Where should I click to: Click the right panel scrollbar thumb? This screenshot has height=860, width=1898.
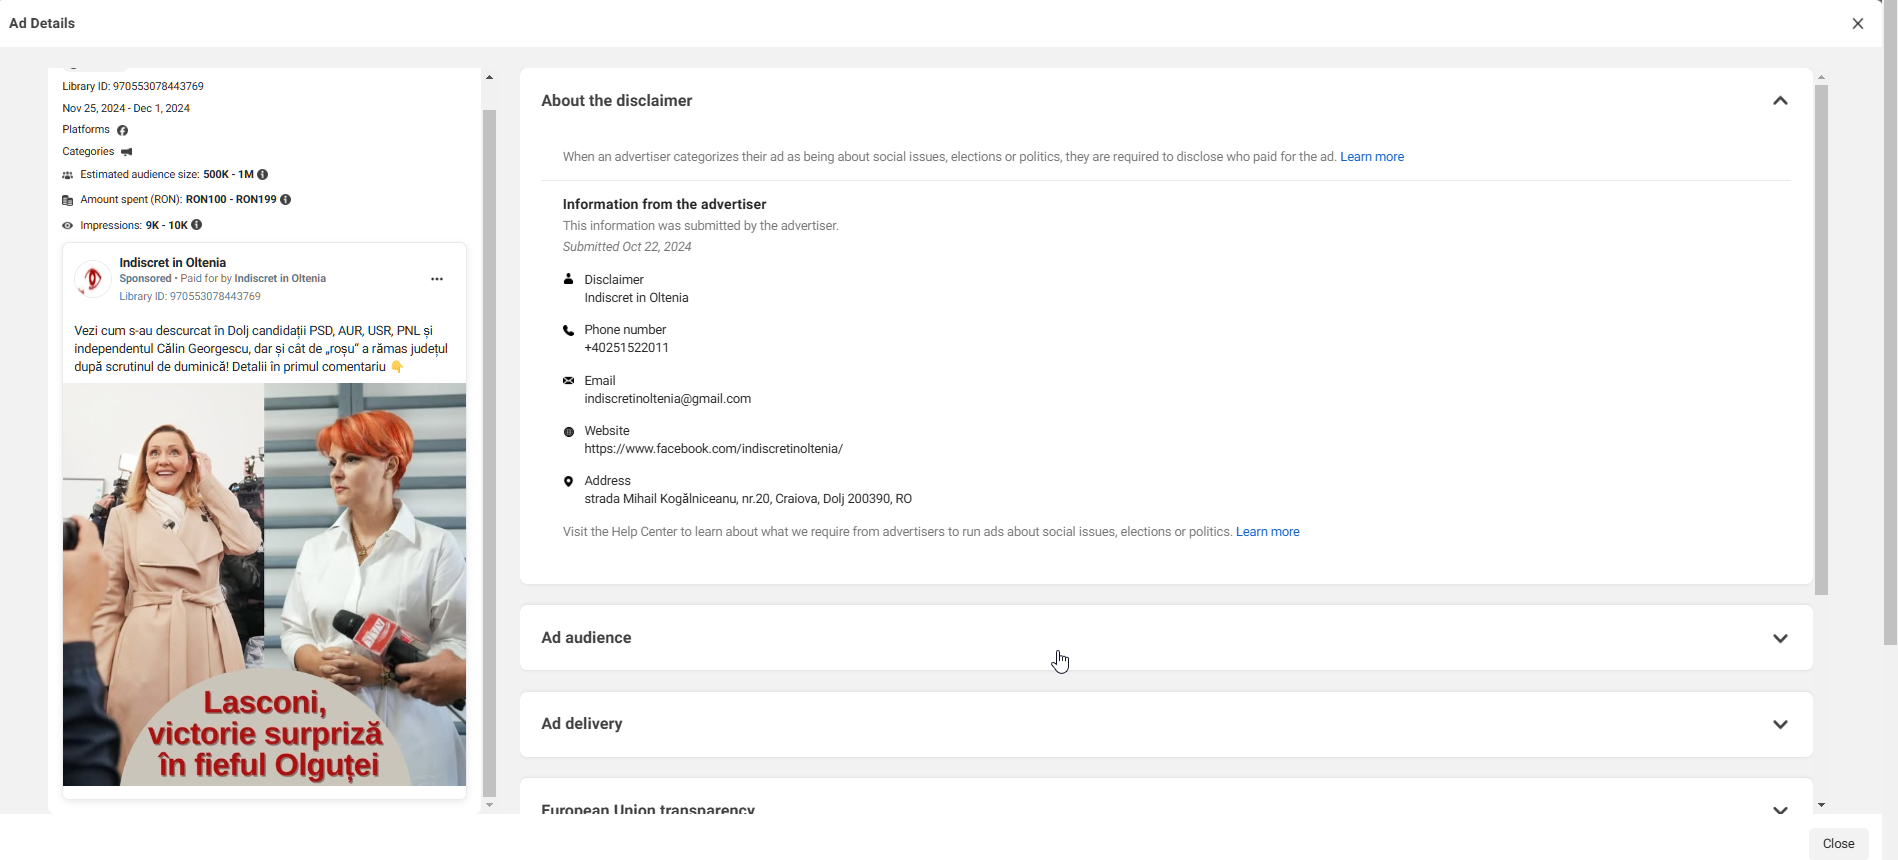[x=1821, y=340]
